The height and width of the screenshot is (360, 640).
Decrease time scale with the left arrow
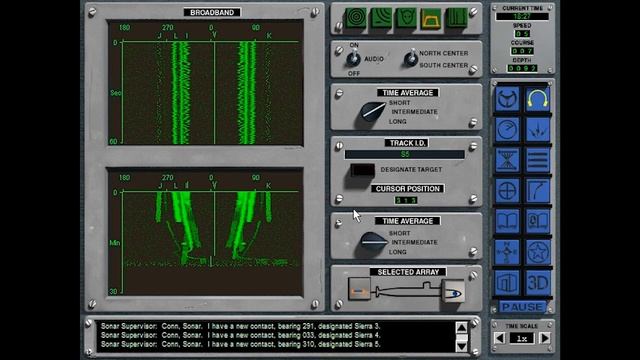click(x=500, y=338)
